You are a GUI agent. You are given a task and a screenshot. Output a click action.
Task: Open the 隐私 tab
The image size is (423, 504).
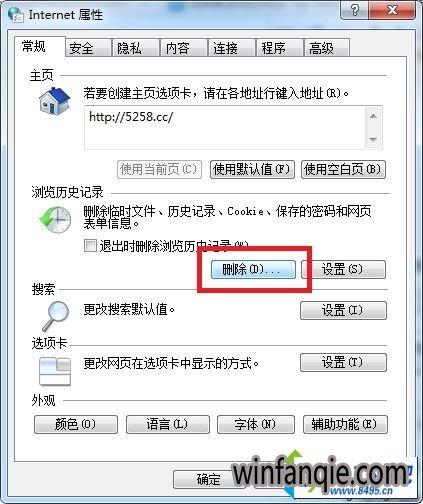(135, 48)
